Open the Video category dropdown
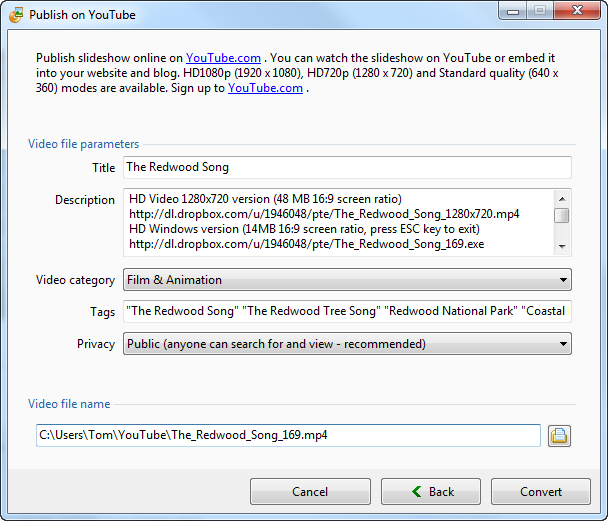The height and width of the screenshot is (521, 608). 347,279
